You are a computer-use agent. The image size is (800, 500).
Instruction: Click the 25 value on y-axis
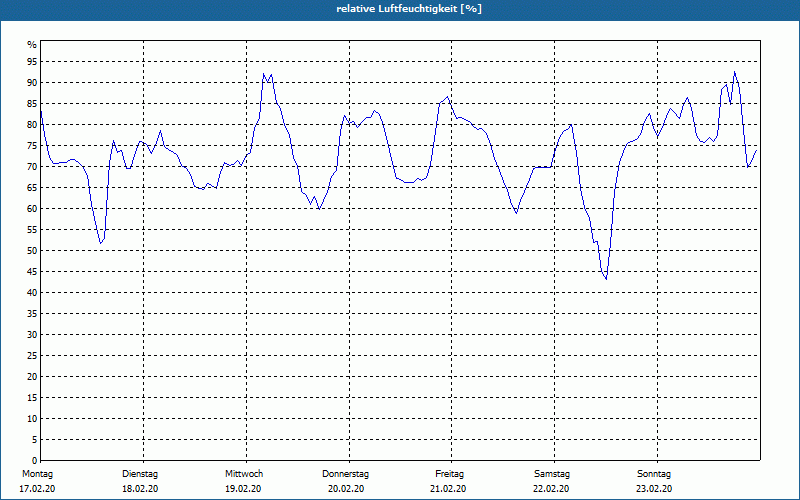coord(32,356)
